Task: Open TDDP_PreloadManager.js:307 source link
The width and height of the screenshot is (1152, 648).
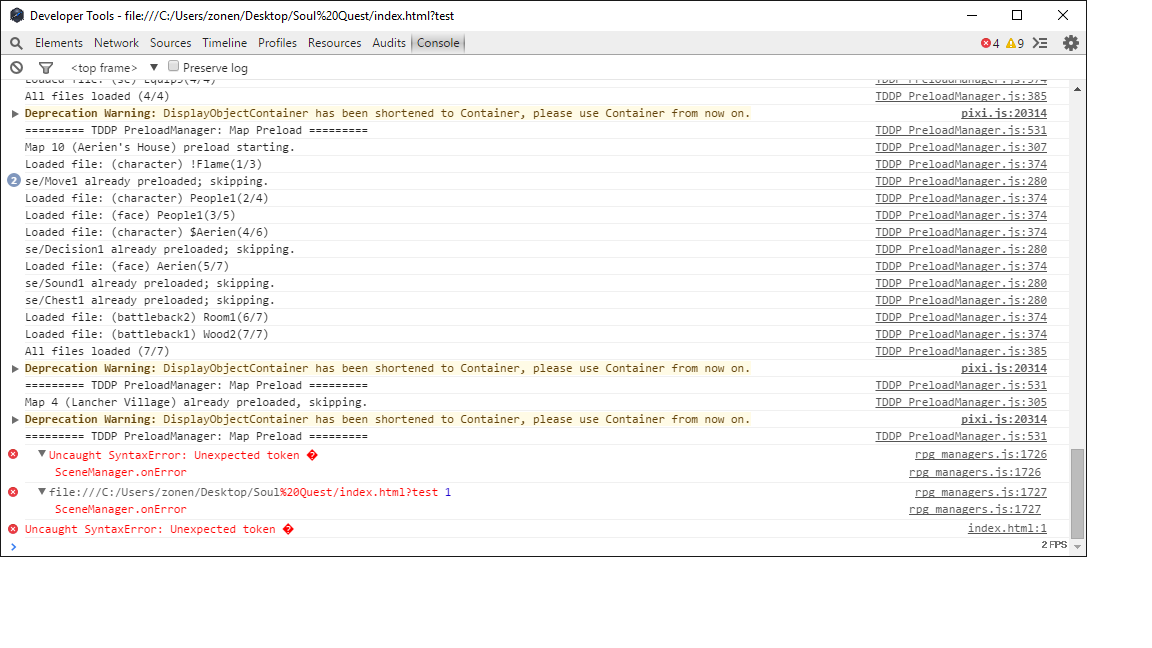Action: tap(961, 147)
